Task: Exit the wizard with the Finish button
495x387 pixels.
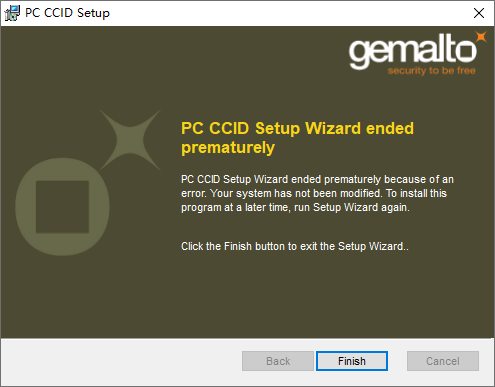Action: (352, 361)
